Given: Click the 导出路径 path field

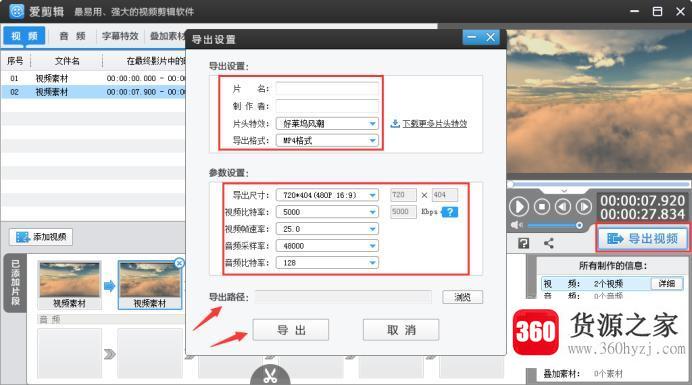Looking at the screenshot, I should 343,297.
